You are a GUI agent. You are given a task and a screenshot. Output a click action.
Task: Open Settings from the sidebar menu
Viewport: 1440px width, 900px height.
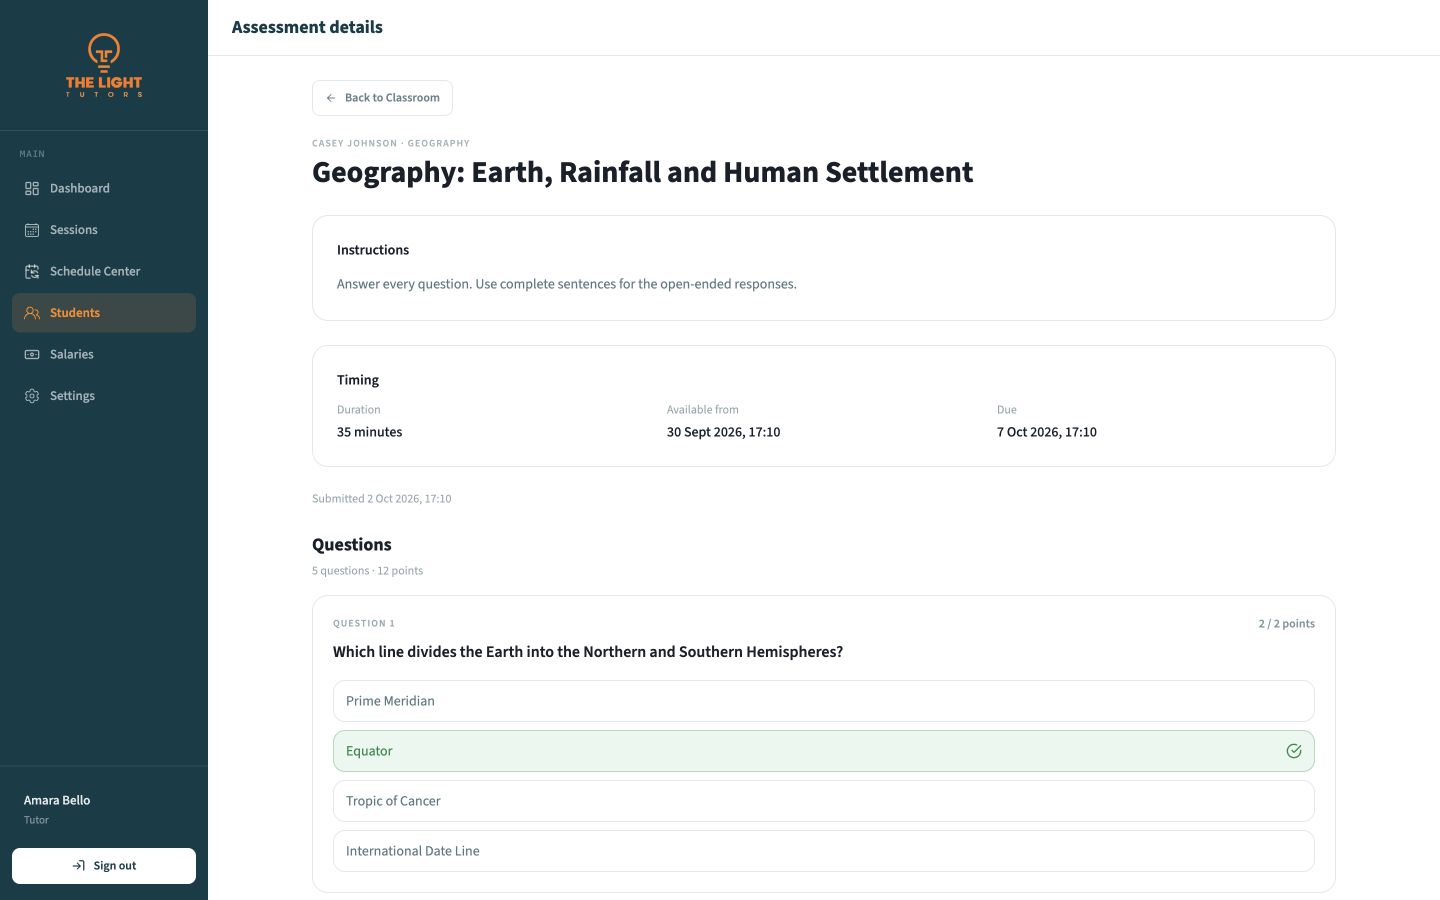tap(104, 396)
